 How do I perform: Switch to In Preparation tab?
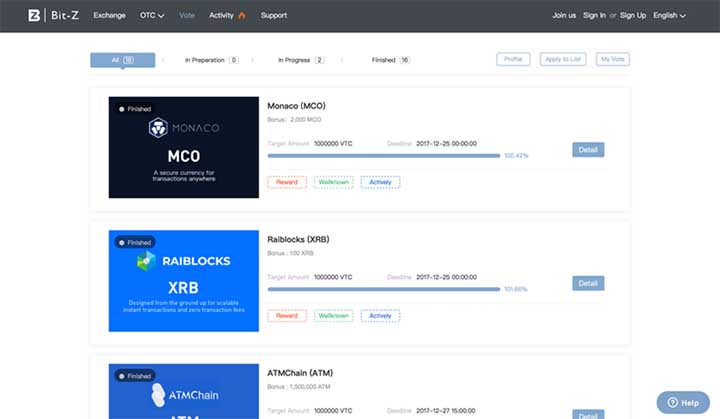pyautogui.click(x=212, y=60)
